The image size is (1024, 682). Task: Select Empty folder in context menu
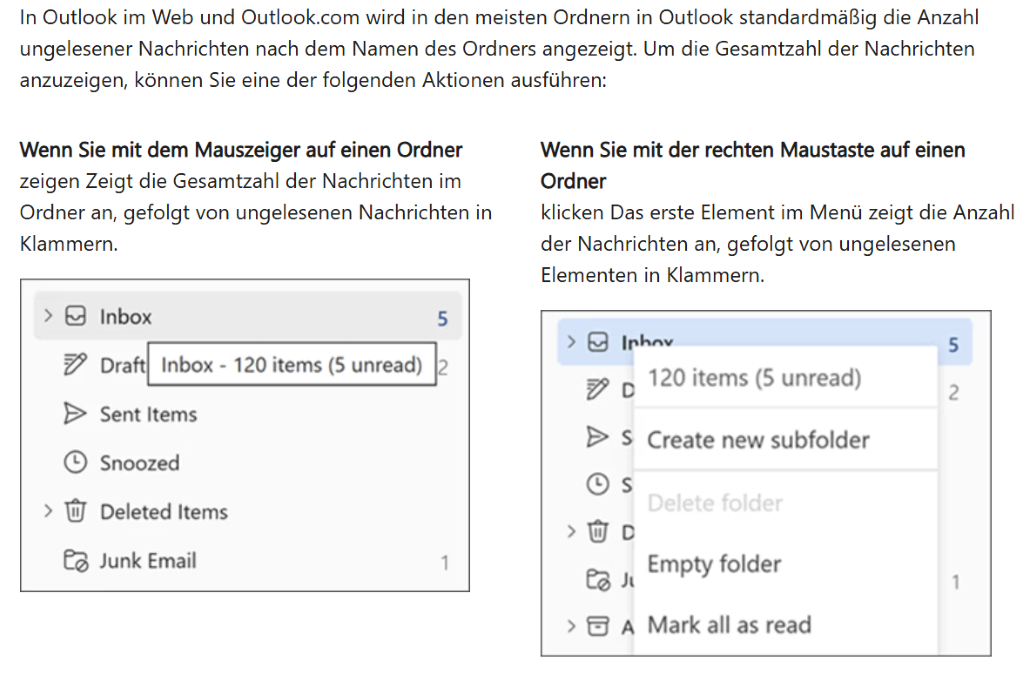coord(714,564)
